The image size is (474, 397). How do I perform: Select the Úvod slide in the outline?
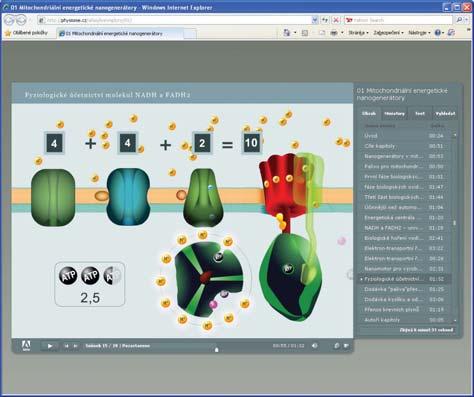pos(405,136)
